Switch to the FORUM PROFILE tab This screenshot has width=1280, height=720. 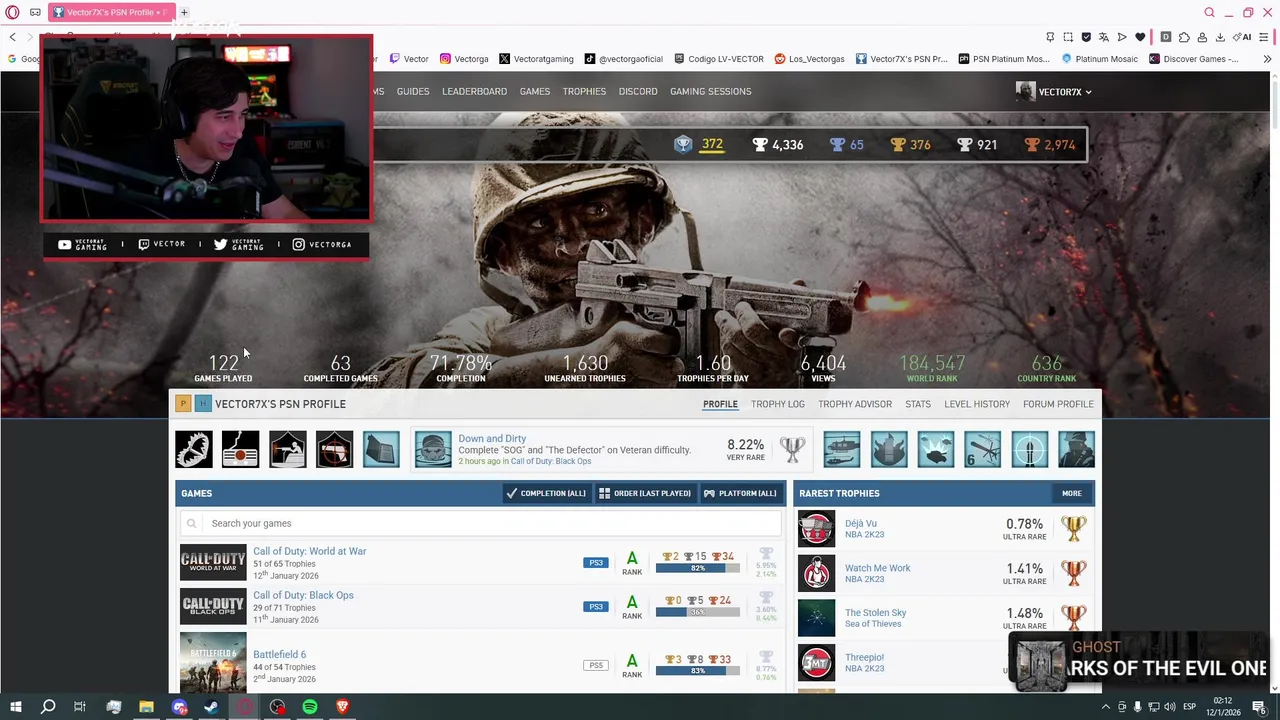(1058, 404)
